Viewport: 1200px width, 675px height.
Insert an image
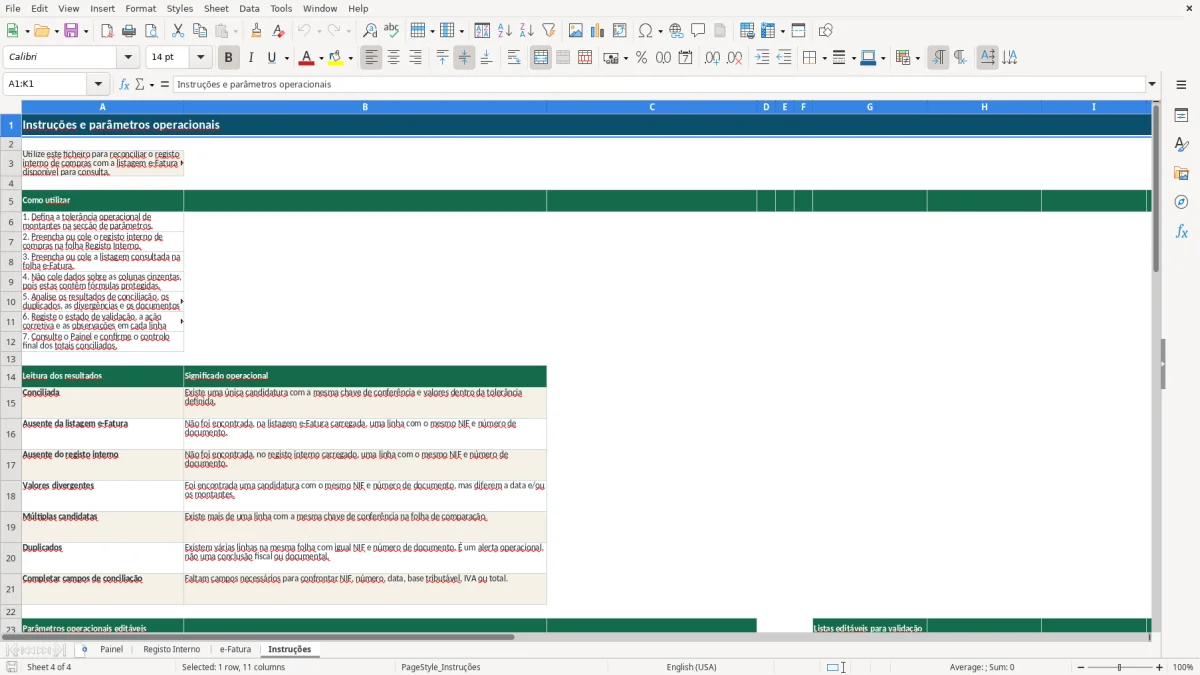click(575, 31)
